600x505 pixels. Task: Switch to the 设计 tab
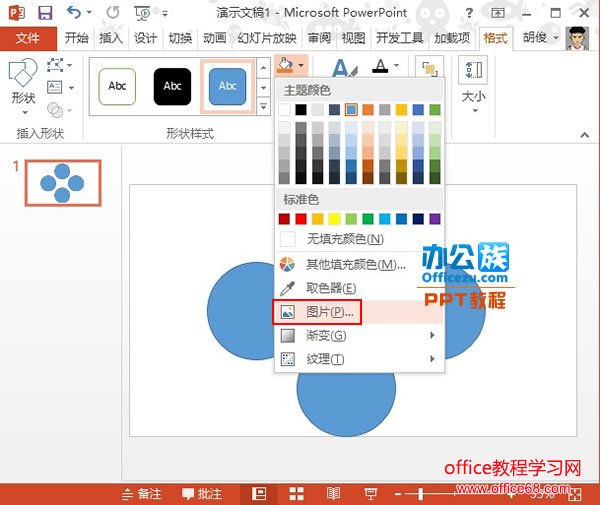click(145, 38)
